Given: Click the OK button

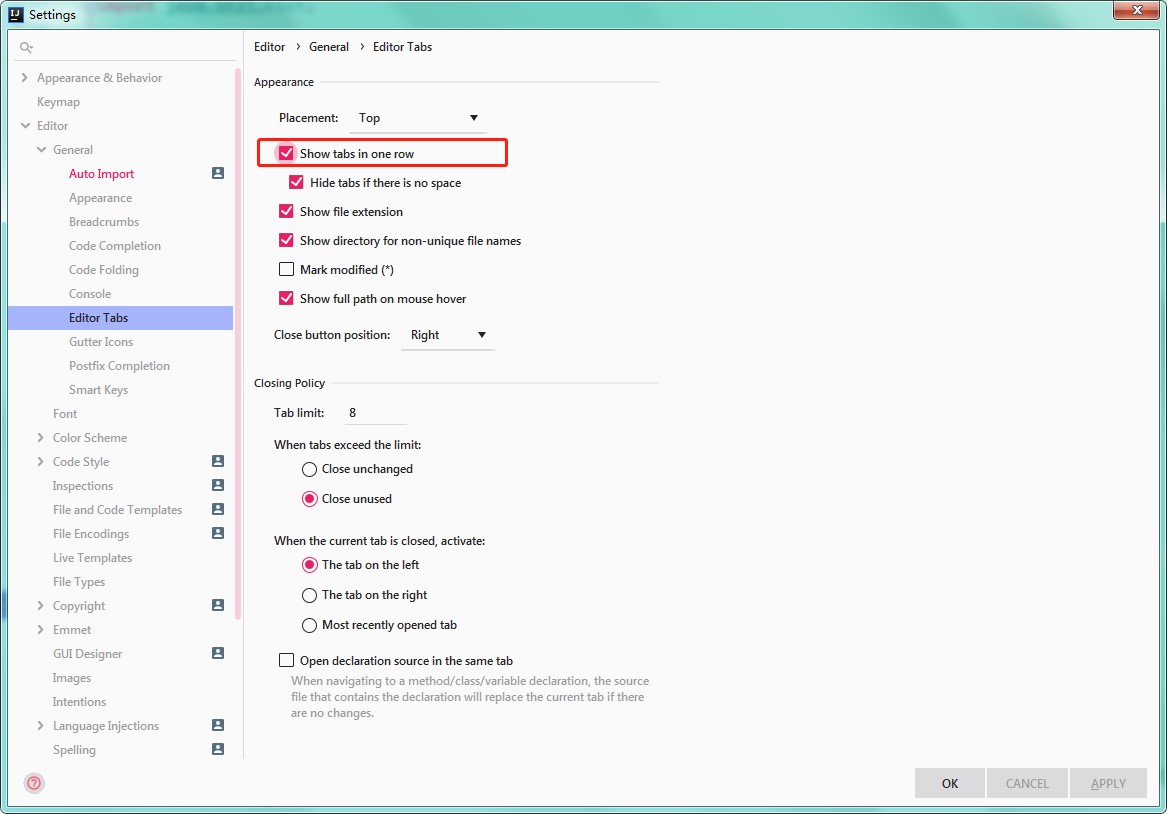Looking at the screenshot, I should 950,783.
